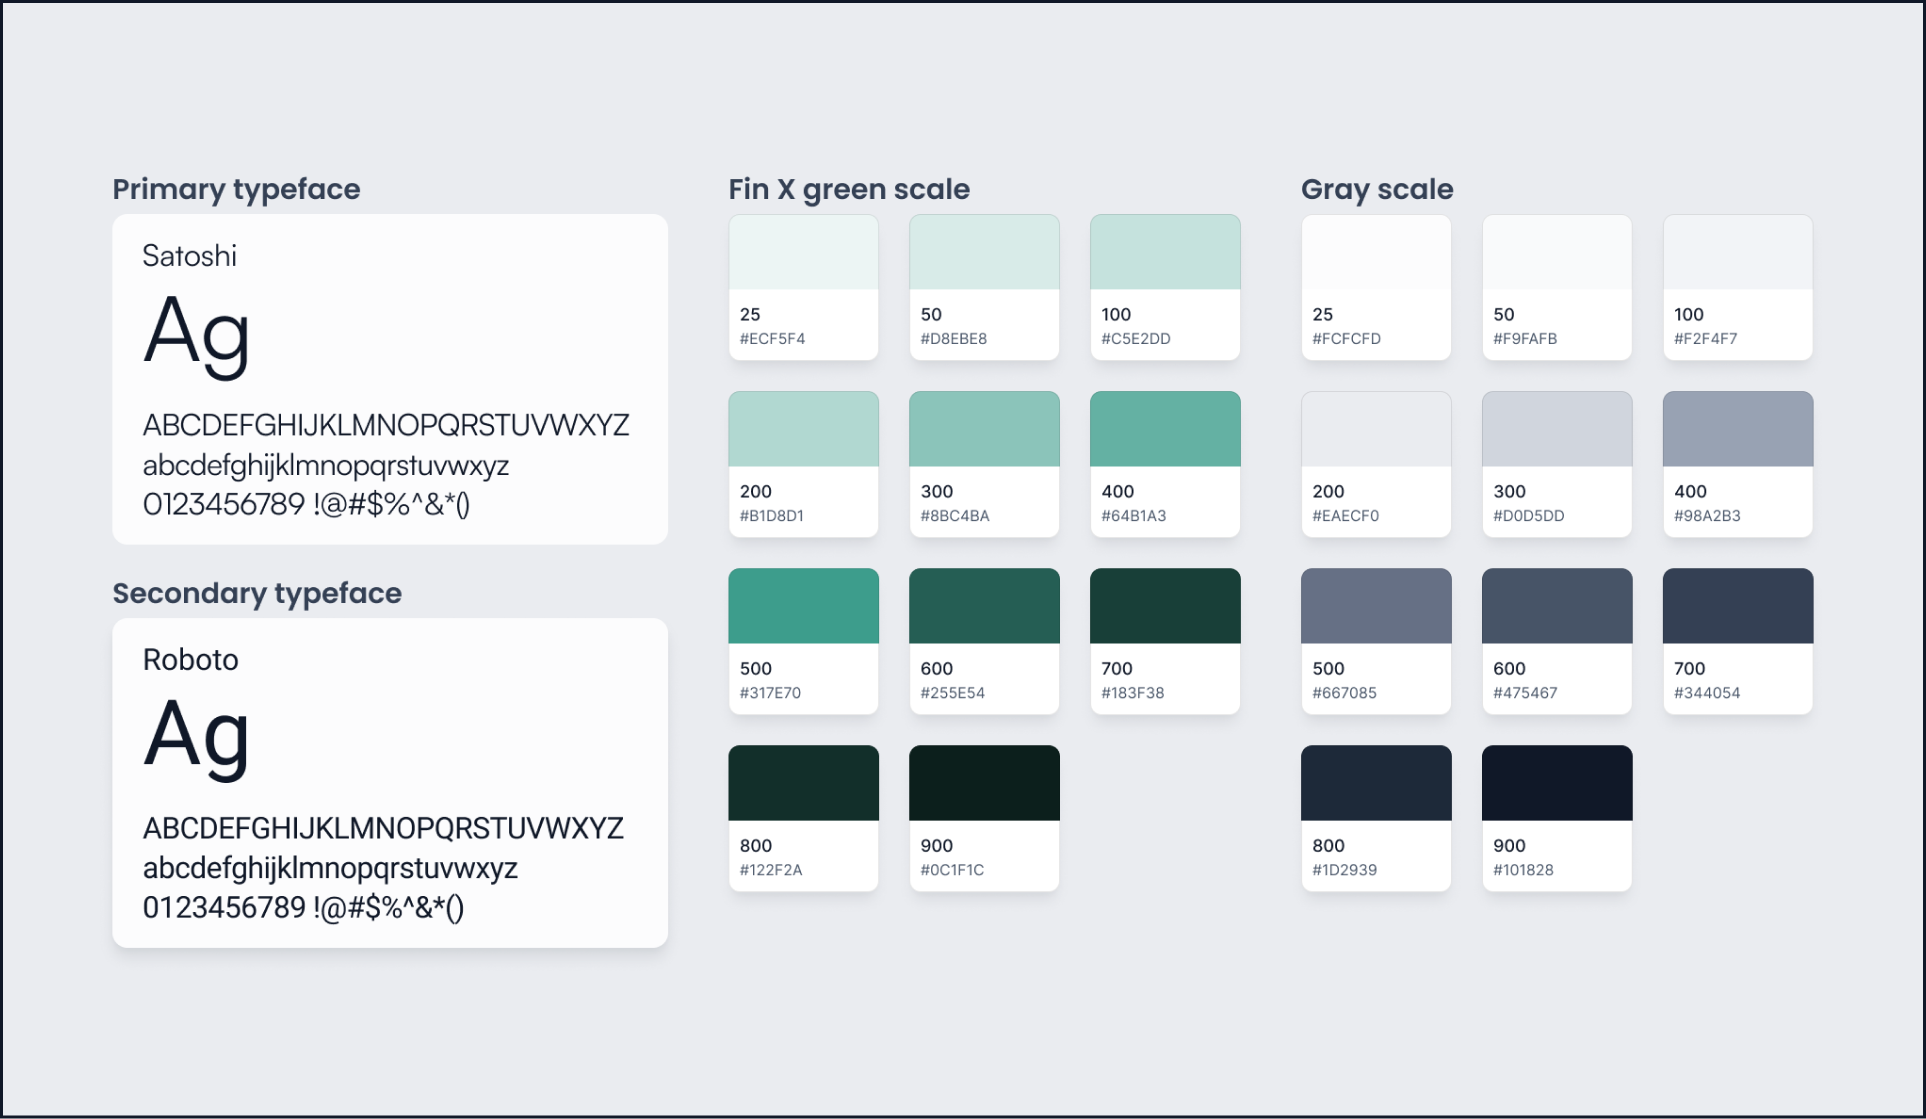This screenshot has width=1926, height=1119.
Task: Click green 700 swatch #183F38
Action: tap(1165, 606)
